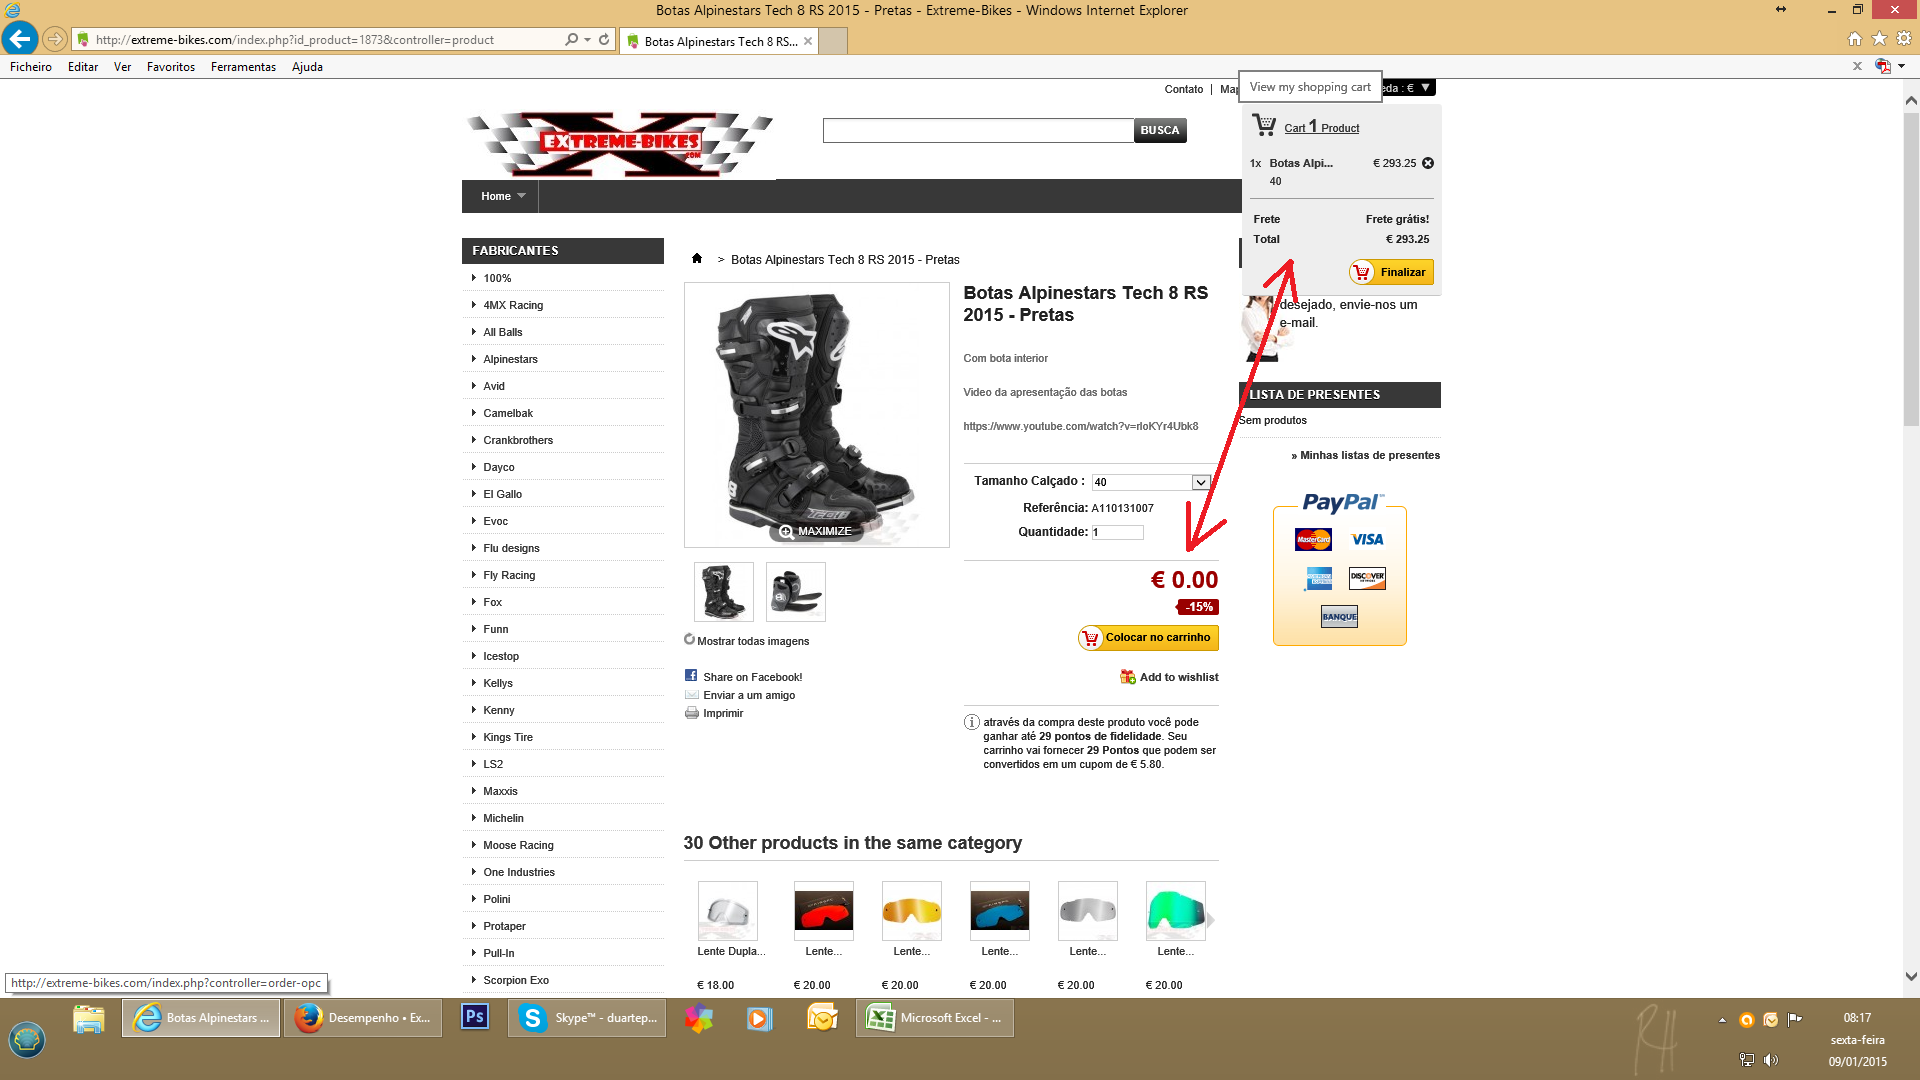Open the currency selector dropdown

1409,88
